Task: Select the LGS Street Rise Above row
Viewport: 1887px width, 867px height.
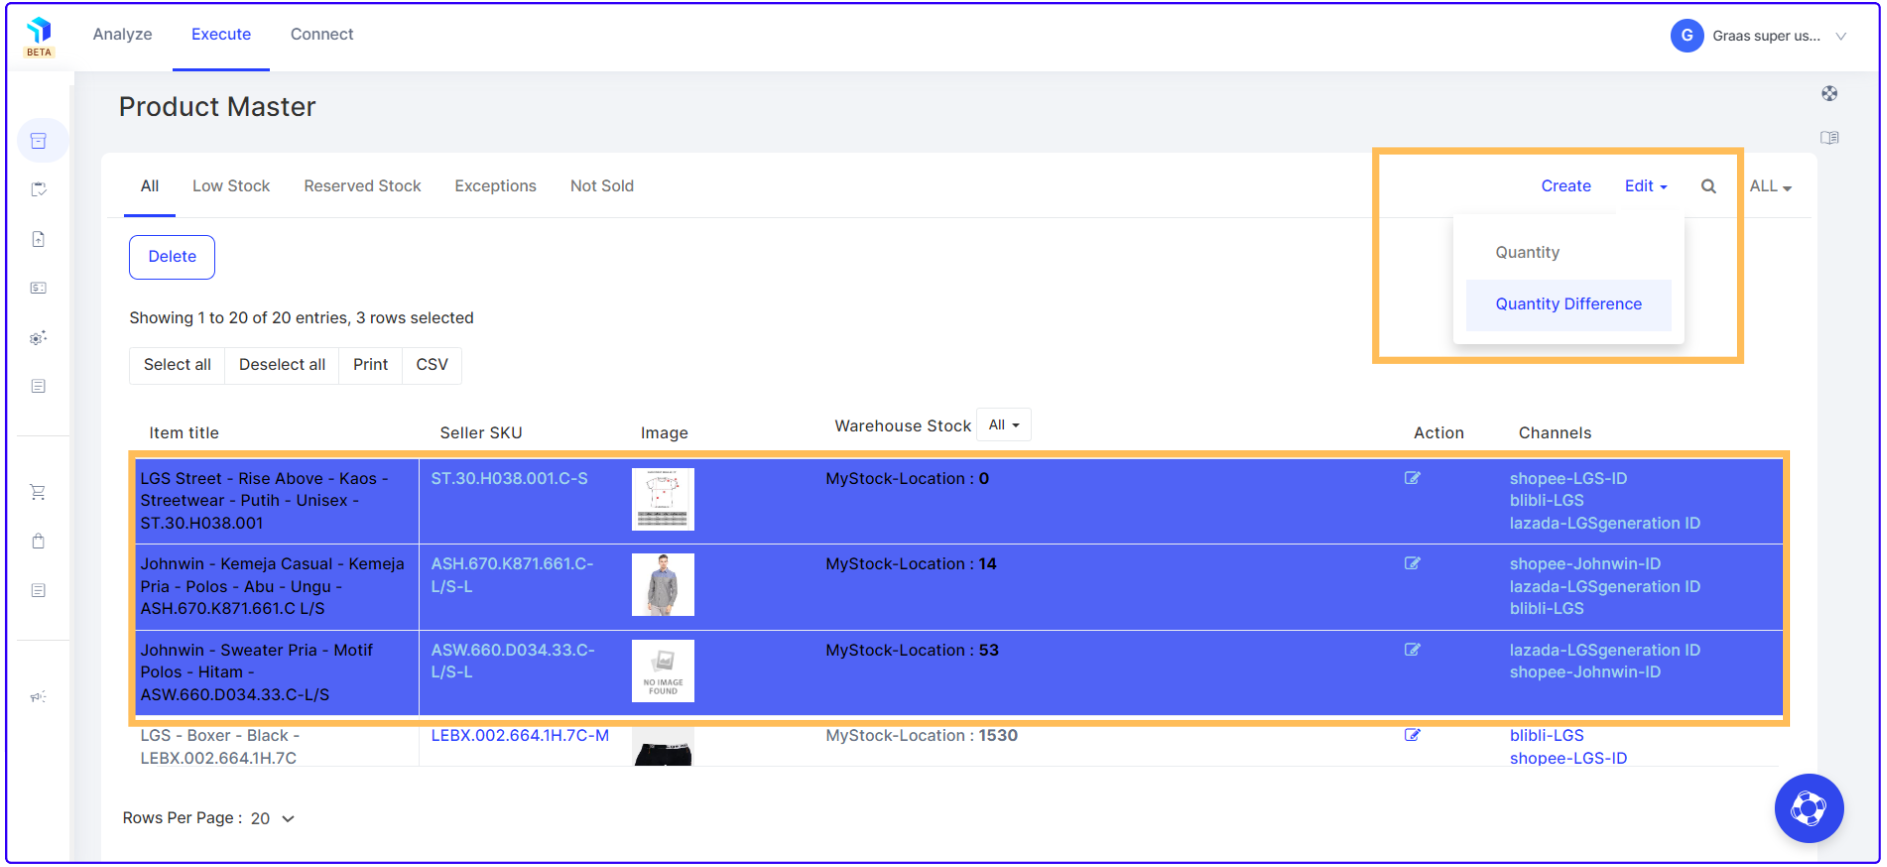Action: (958, 501)
